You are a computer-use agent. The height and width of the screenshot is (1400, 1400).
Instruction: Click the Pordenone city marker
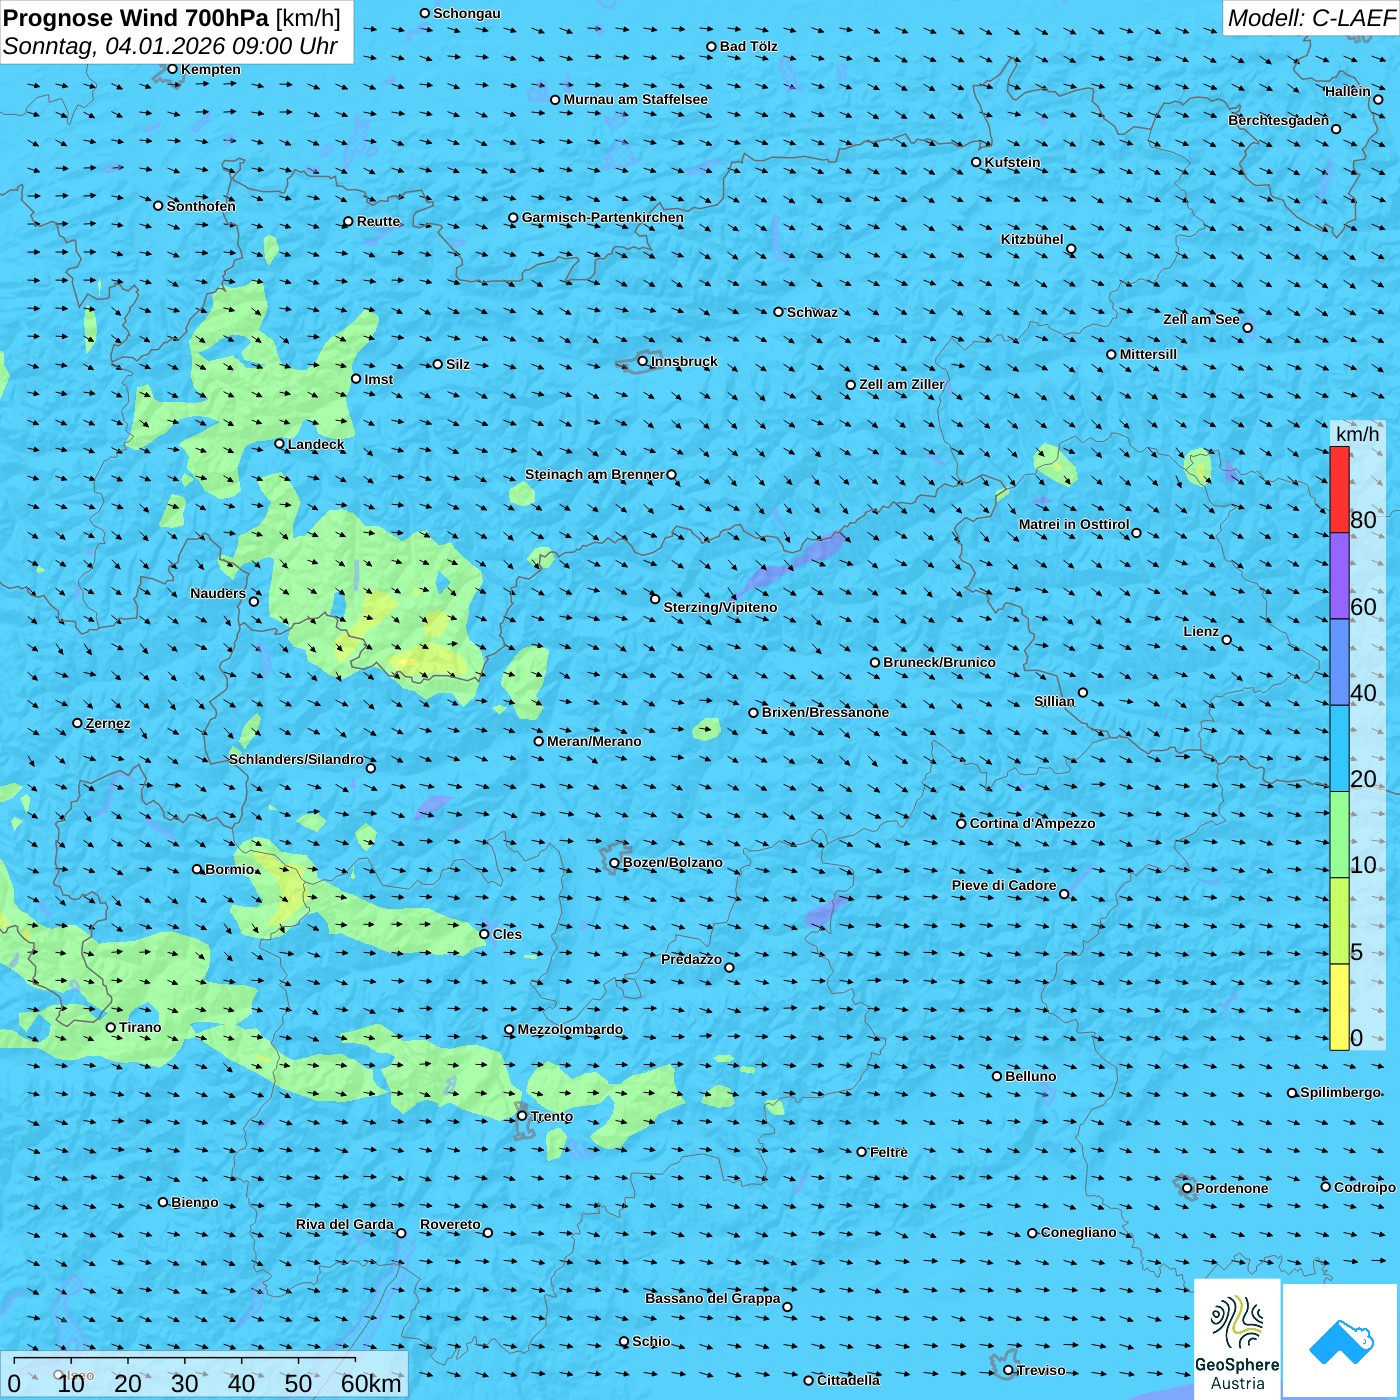tap(1188, 1188)
